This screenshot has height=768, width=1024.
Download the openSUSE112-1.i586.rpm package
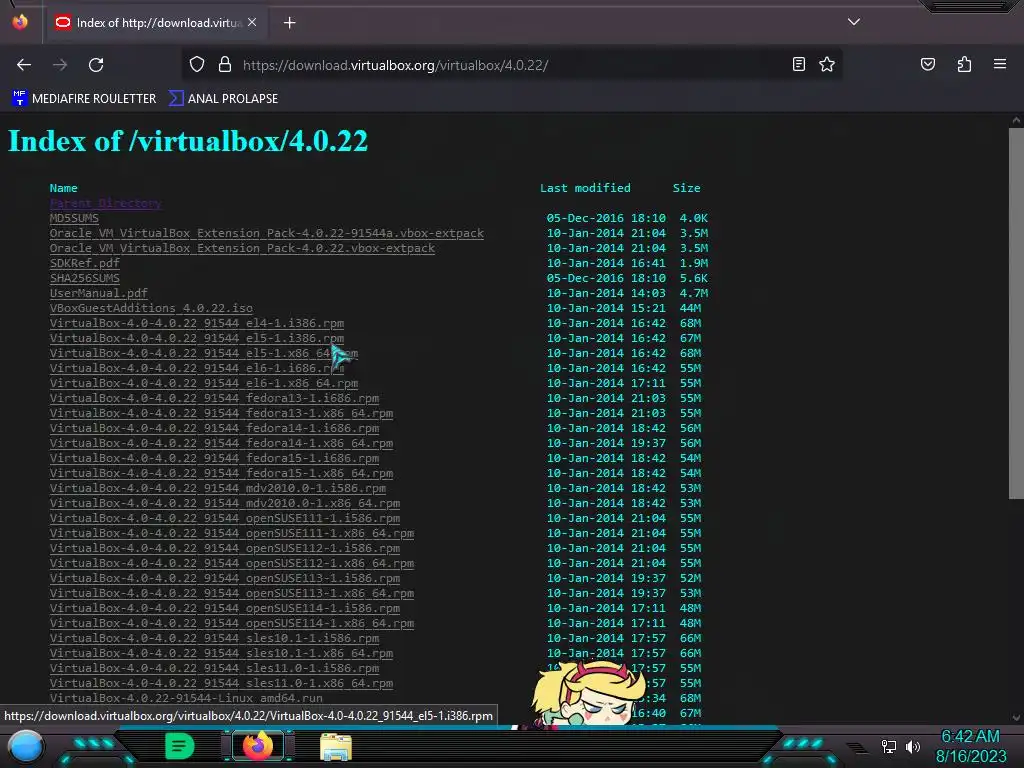tap(225, 549)
